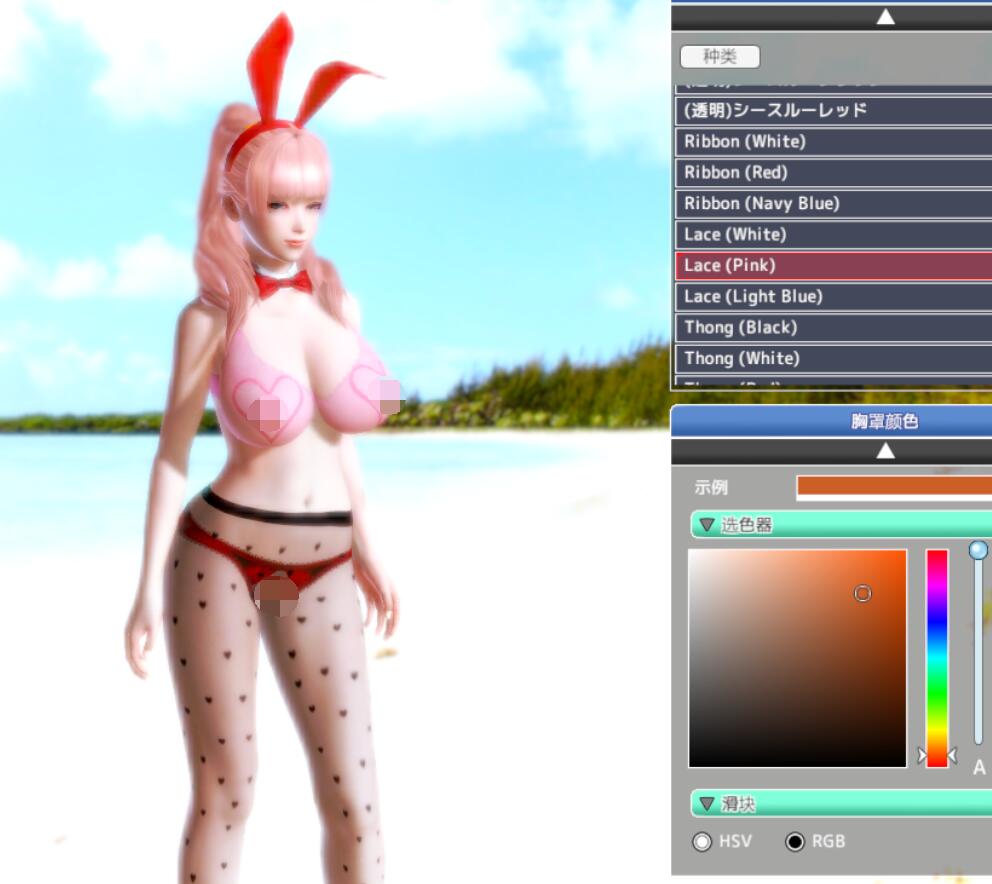Click the alpha slider handle
The image size is (992, 884).
(978, 550)
